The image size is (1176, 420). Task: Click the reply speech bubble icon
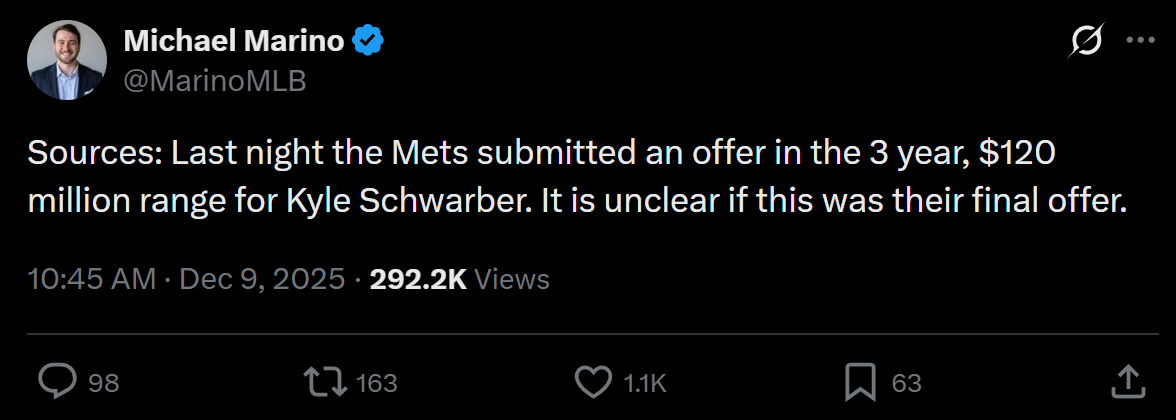coord(58,382)
